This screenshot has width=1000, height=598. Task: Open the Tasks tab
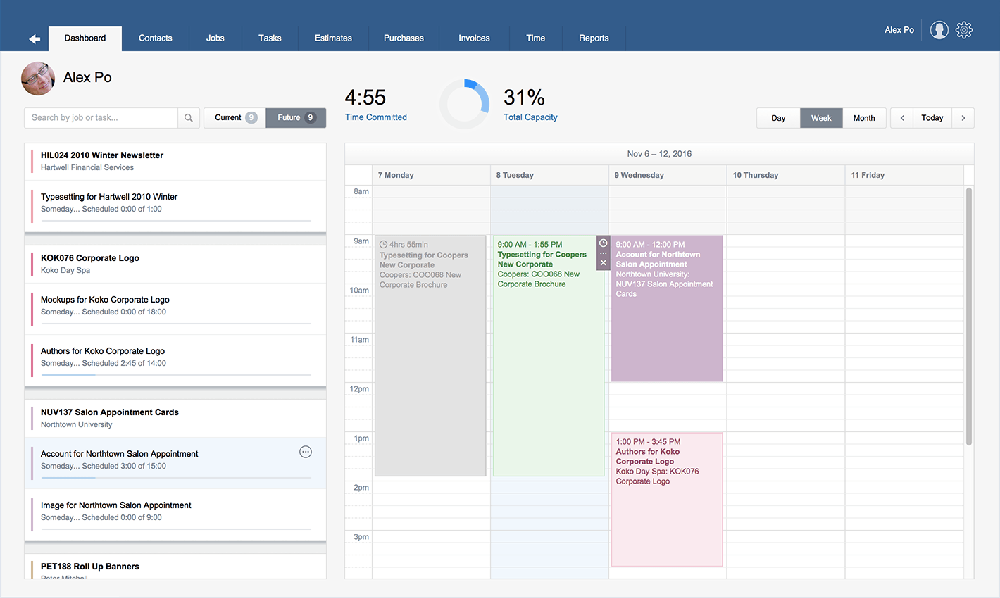pyautogui.click(x=270, y=38)
